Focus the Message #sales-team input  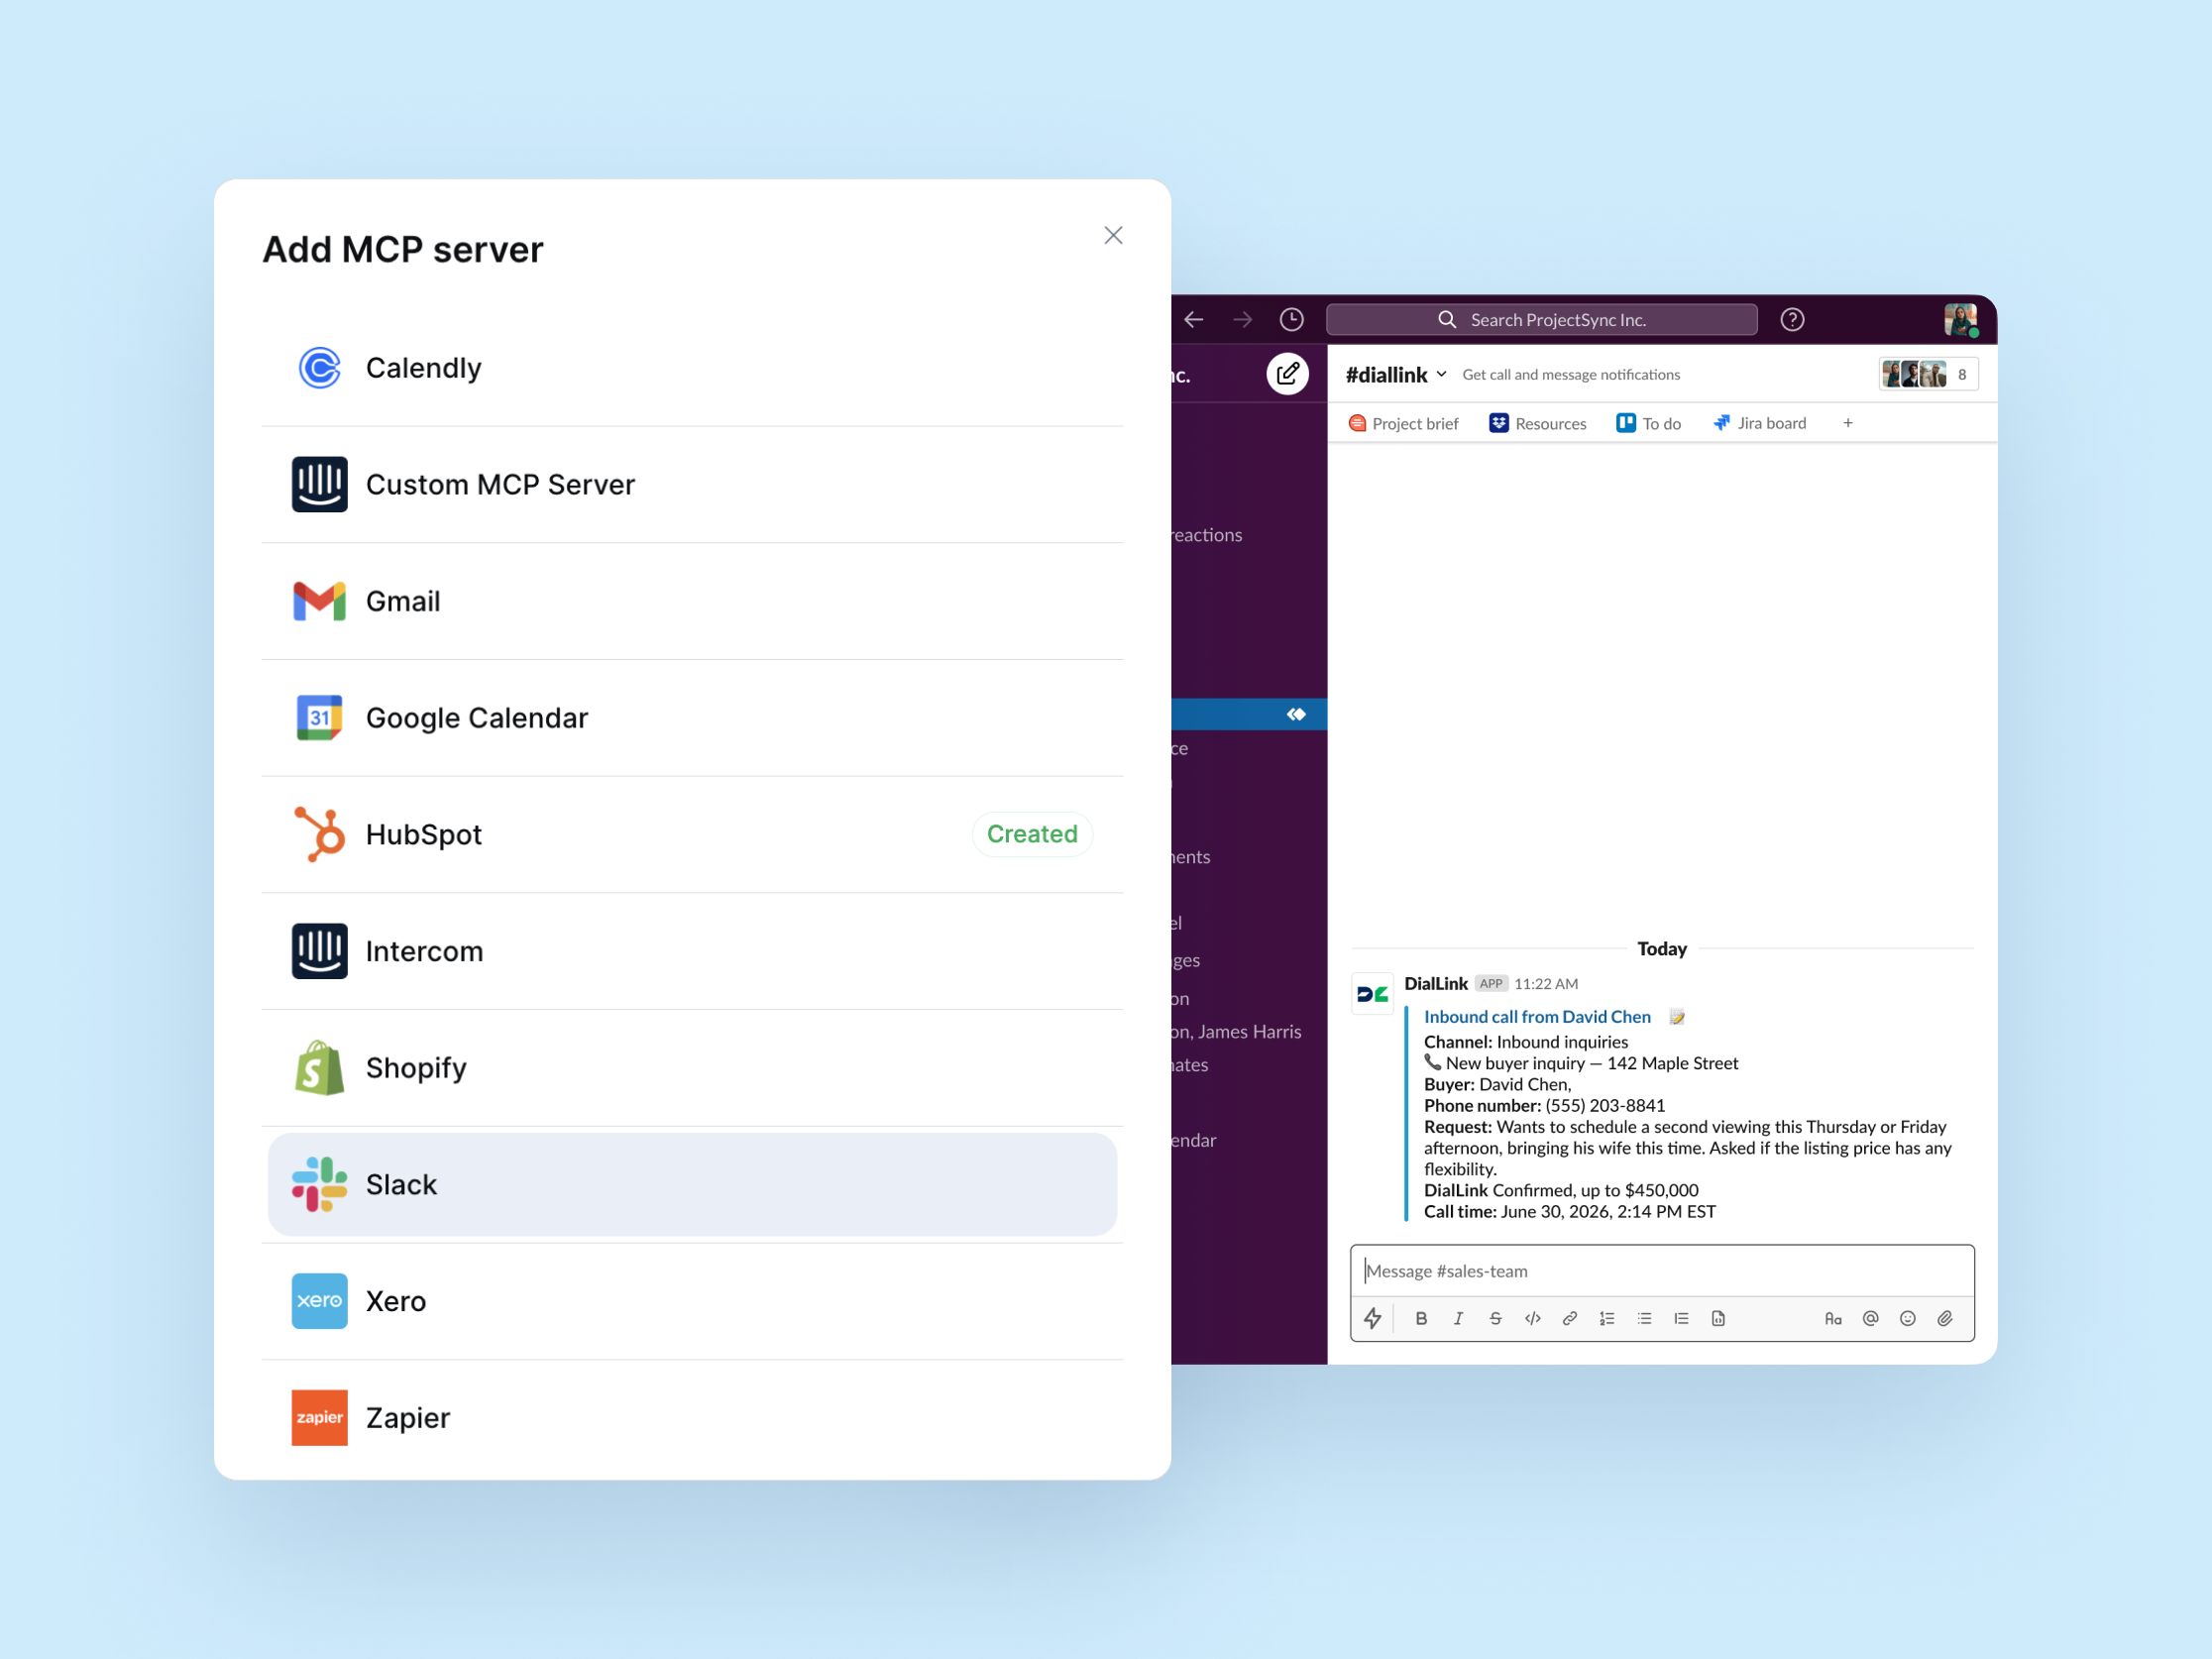pos(1662,1271)
